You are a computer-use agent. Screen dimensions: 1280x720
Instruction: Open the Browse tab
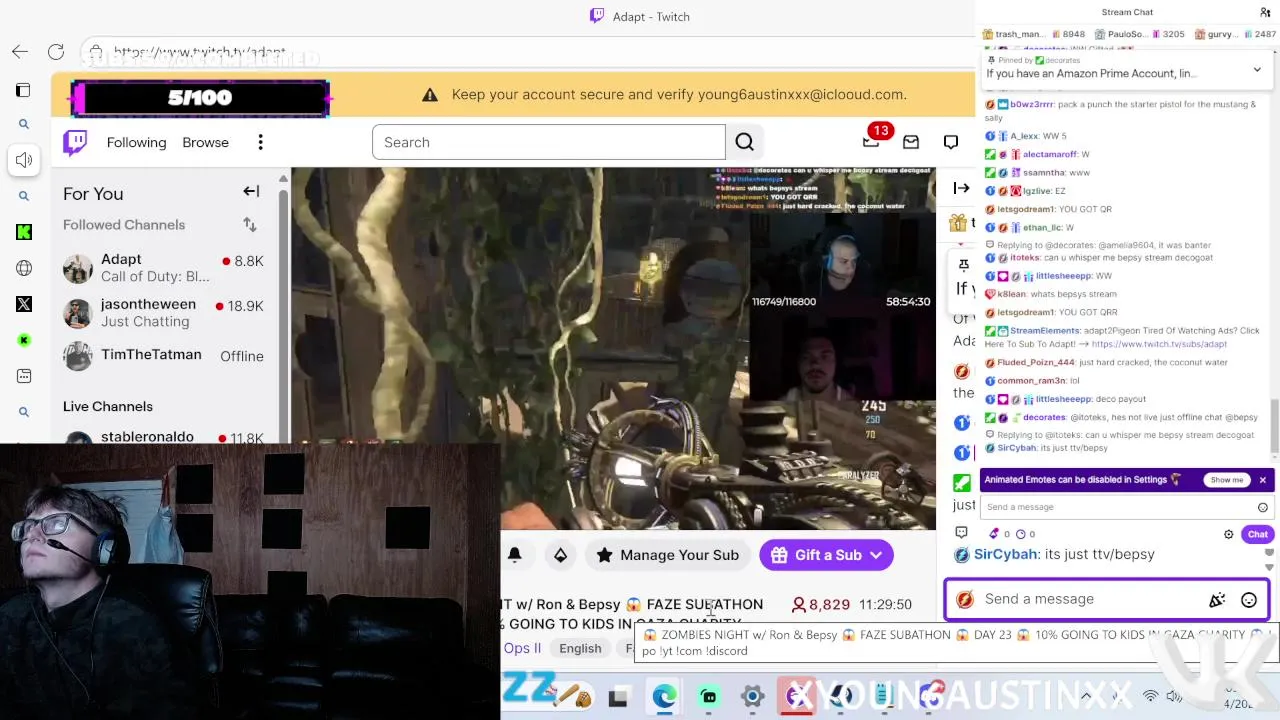click(x=205, y=142)
